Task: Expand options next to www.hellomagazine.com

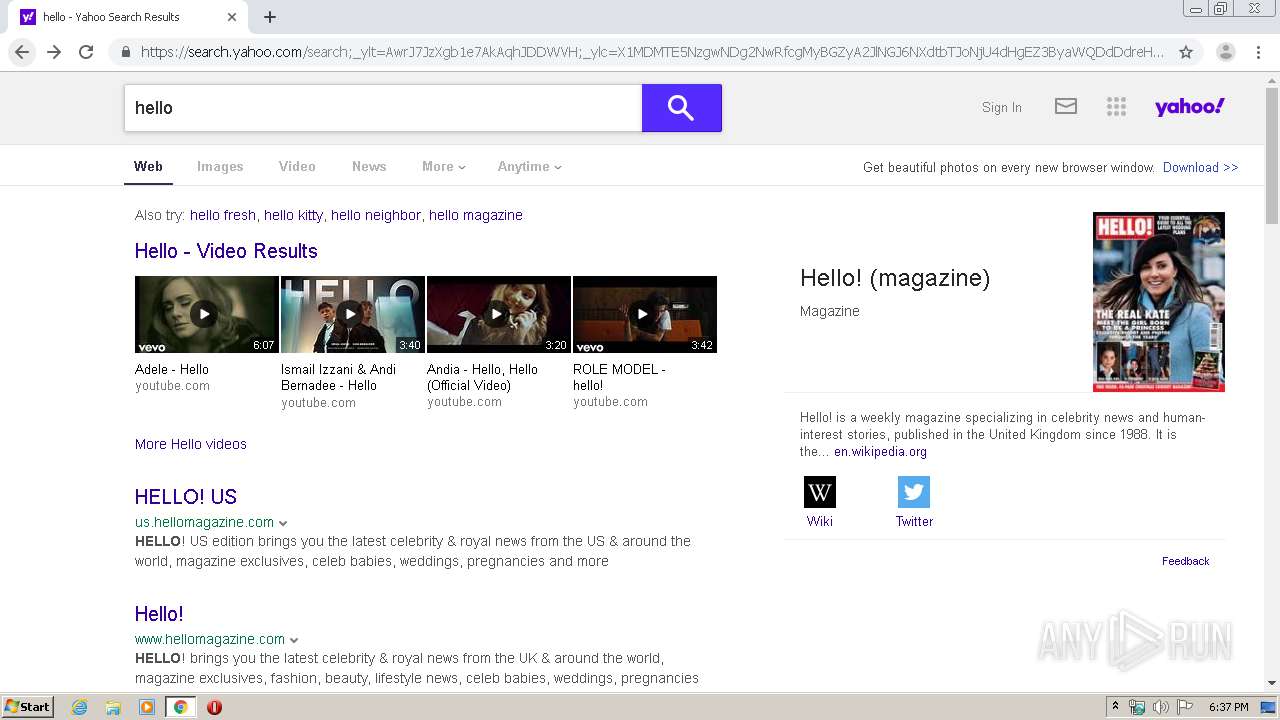Action: 294,640
